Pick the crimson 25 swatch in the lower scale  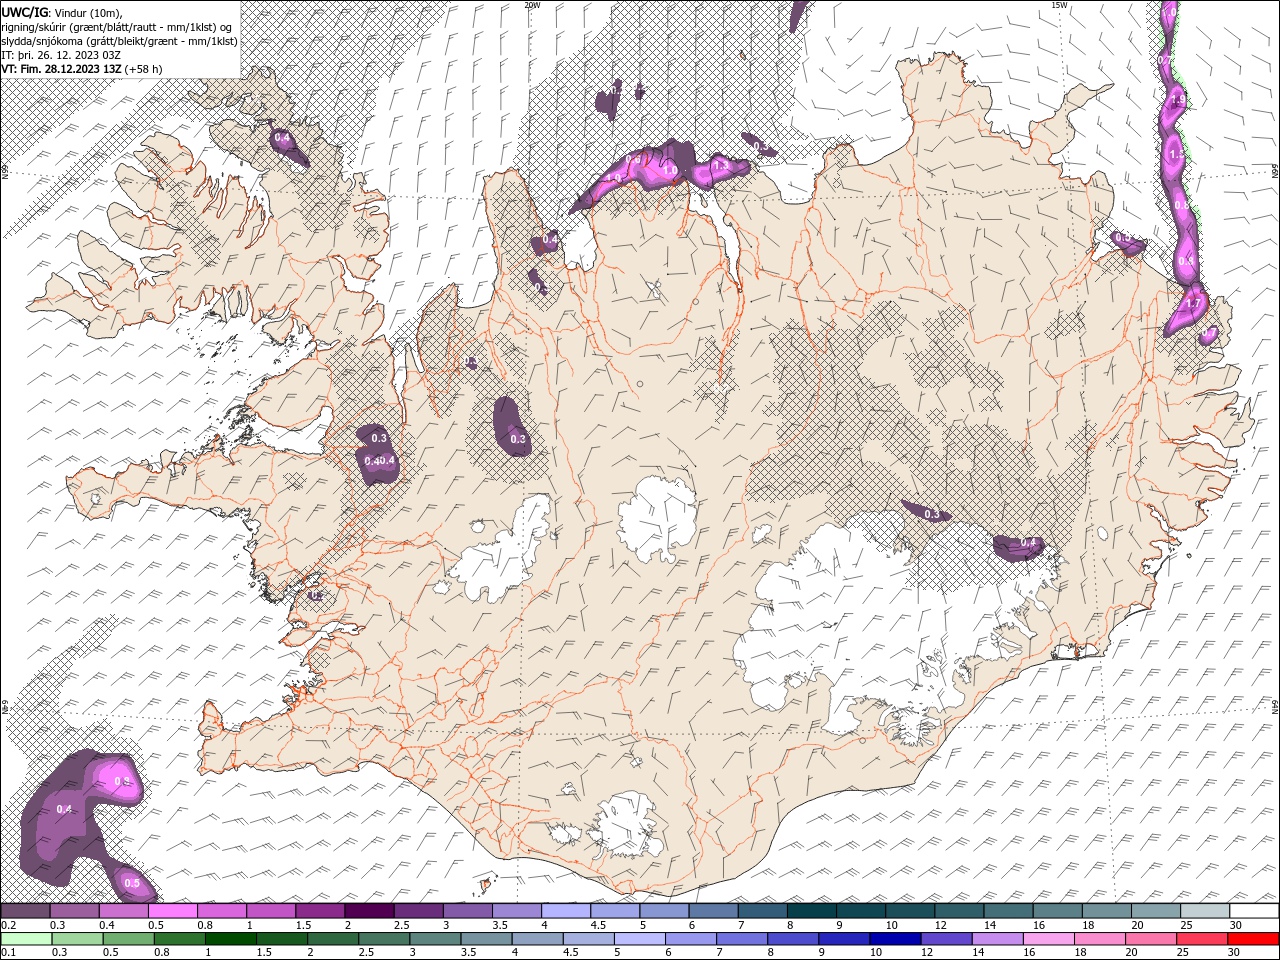[x=1201, y=939]
